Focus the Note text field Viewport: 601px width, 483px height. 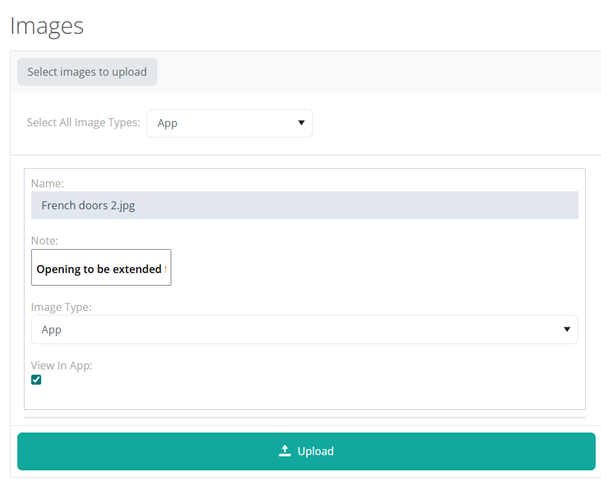tap(101, 268)
